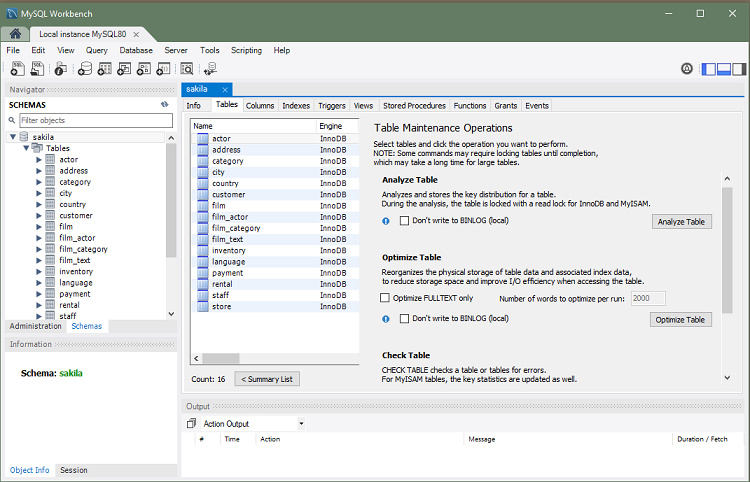The height and width of the screenshot is (482, 750).
Task: Click the new SQL tab toolbar icon
Action: [17, 69]
